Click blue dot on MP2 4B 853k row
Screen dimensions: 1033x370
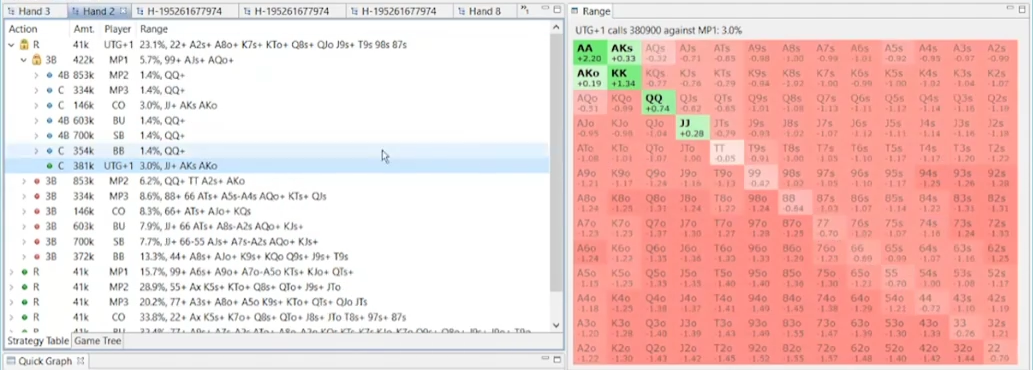coord(49,75)
